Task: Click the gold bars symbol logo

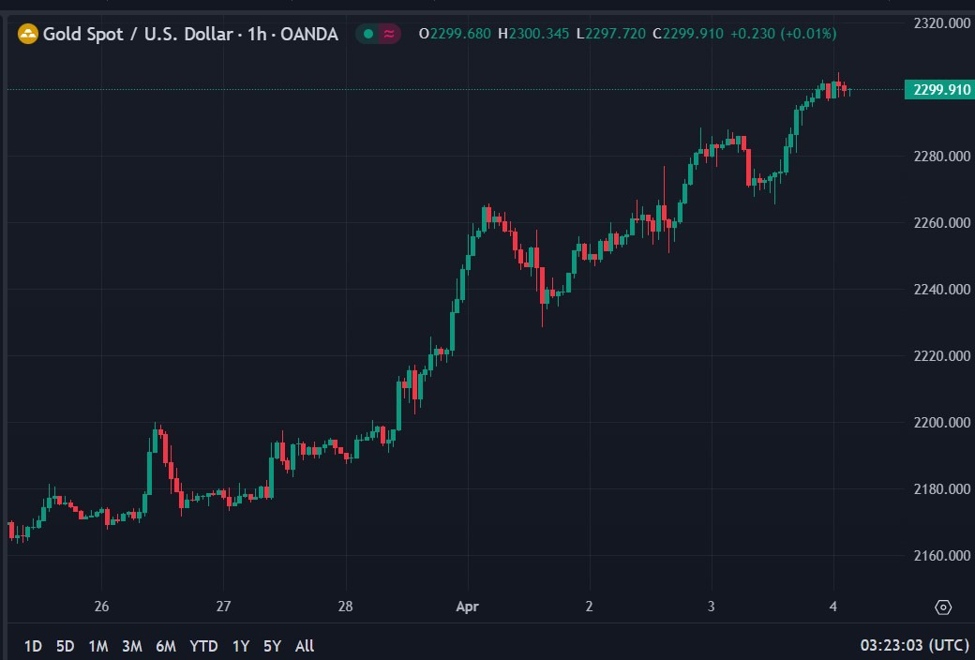Action: coord(27,34)
